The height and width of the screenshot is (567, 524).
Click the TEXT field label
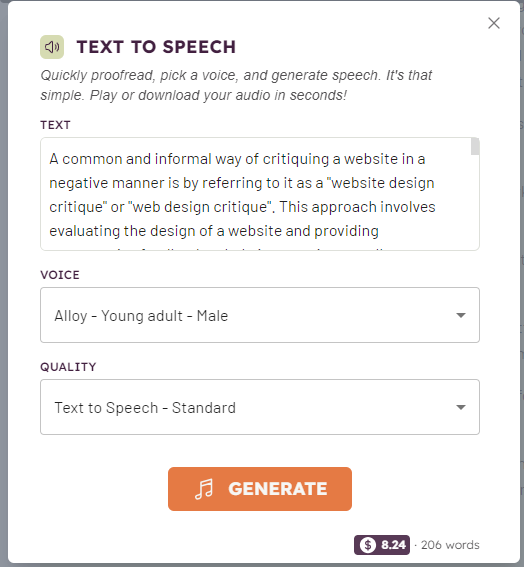point(55,125)
